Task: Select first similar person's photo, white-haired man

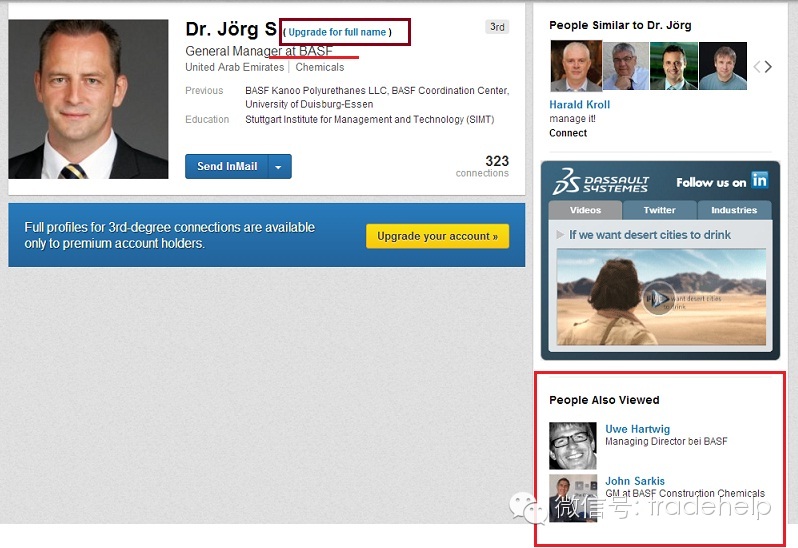Action: click(576, 66)
